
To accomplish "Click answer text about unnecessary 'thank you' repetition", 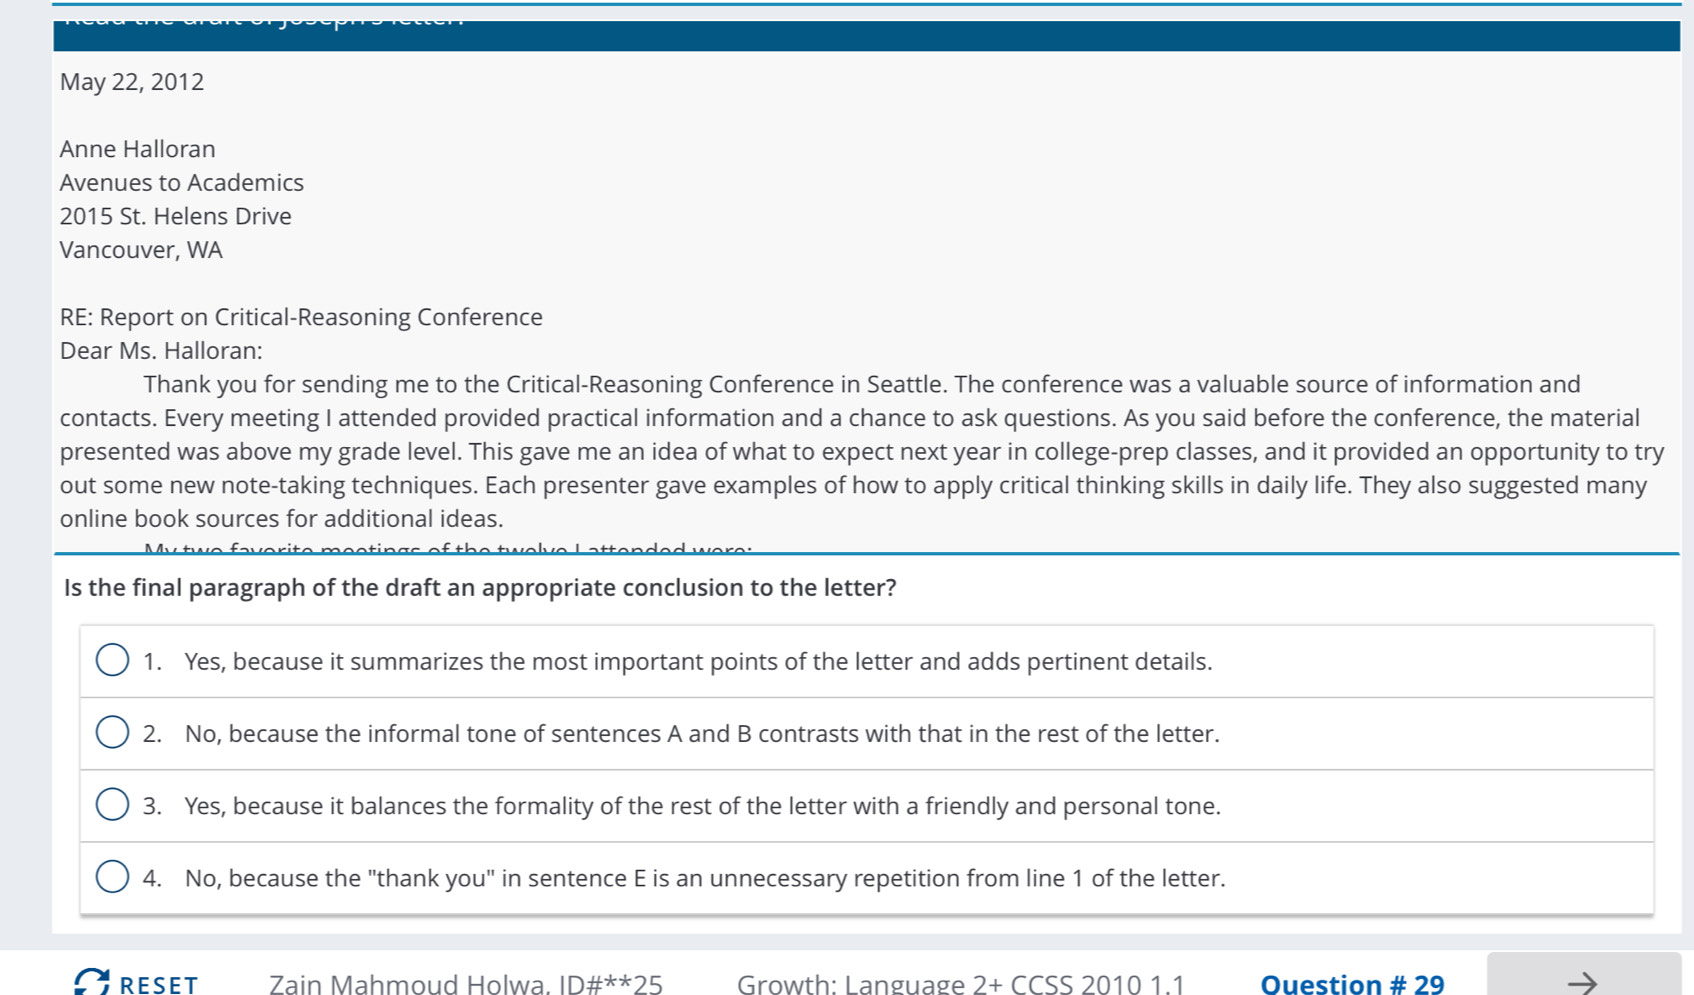I will tap(705, 878).
